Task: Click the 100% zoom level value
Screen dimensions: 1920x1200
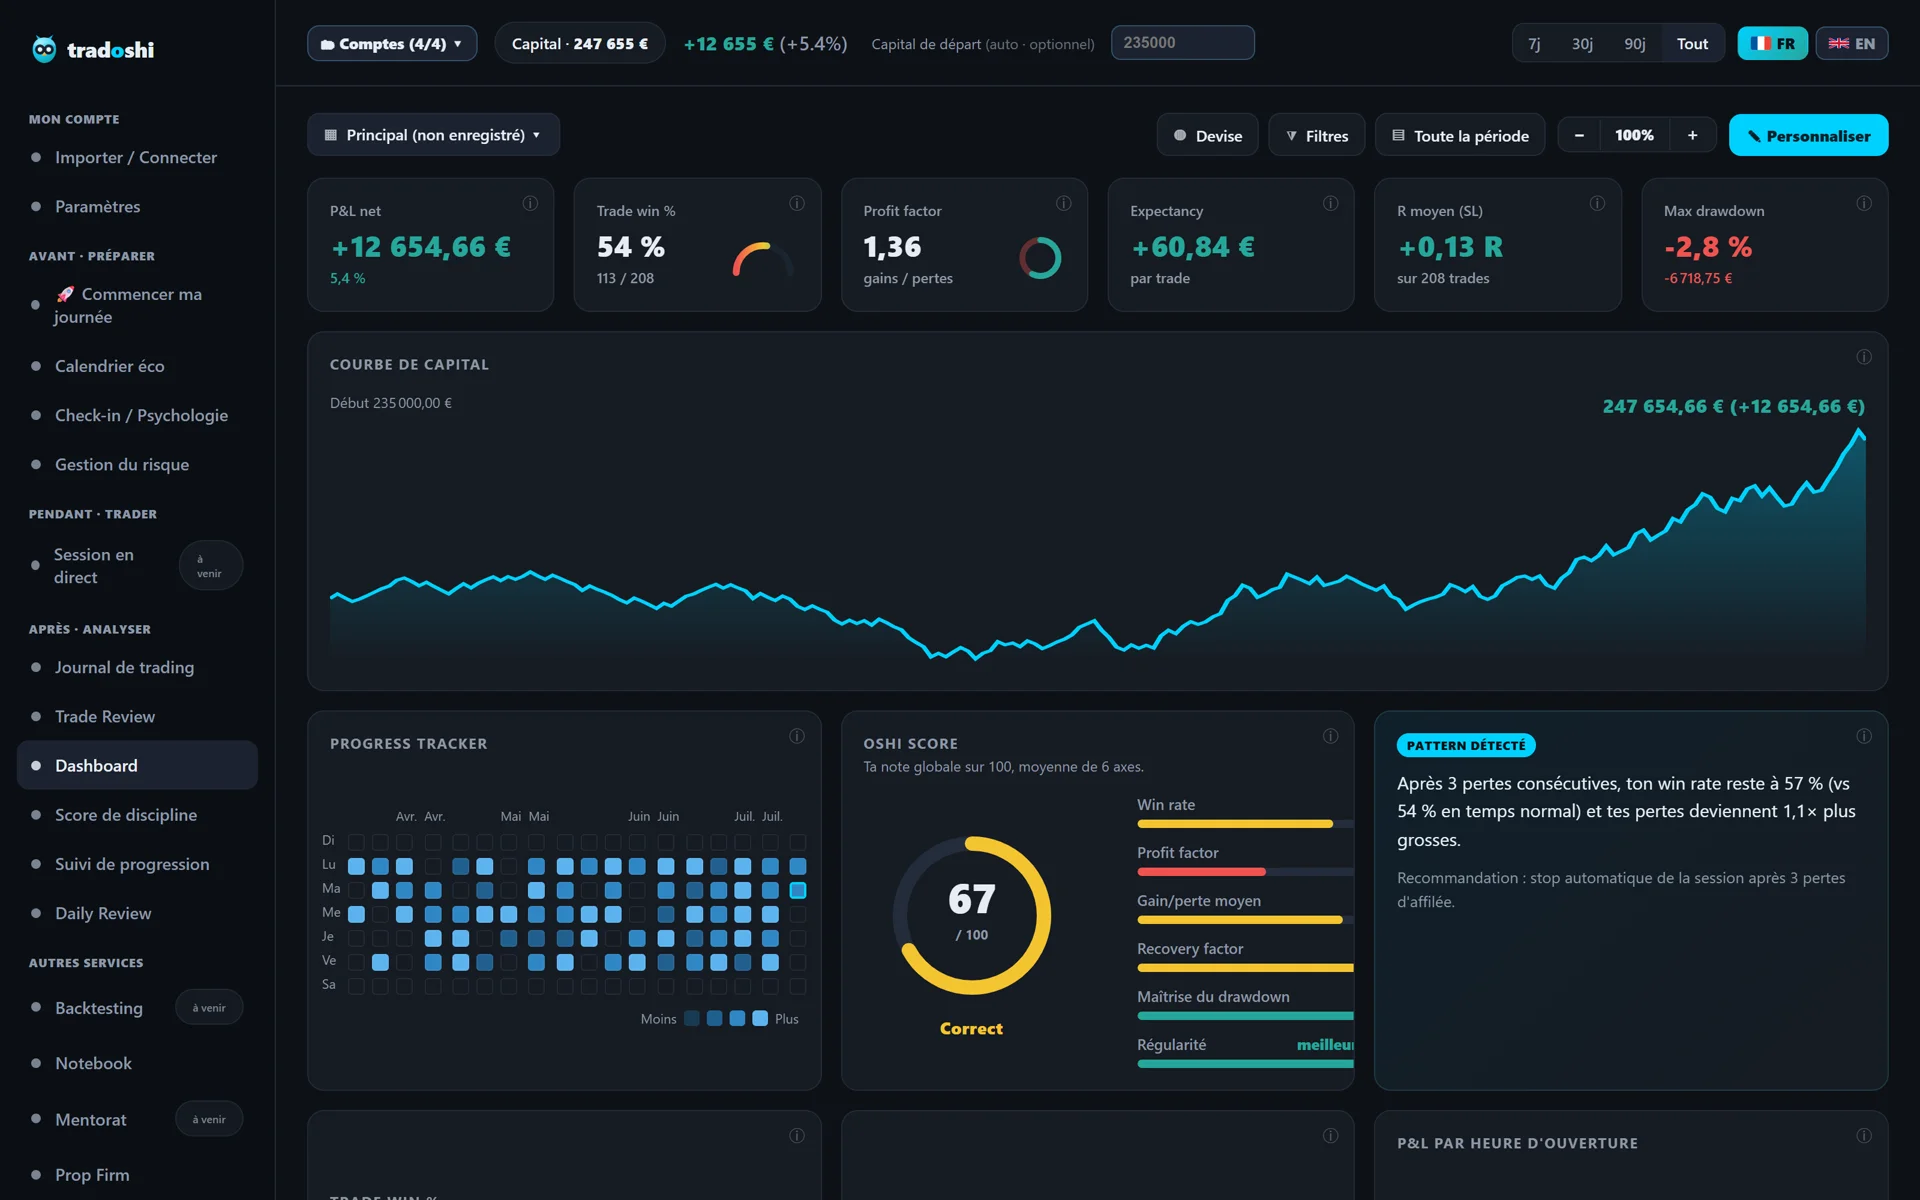Action: (x=1634, y=135)
